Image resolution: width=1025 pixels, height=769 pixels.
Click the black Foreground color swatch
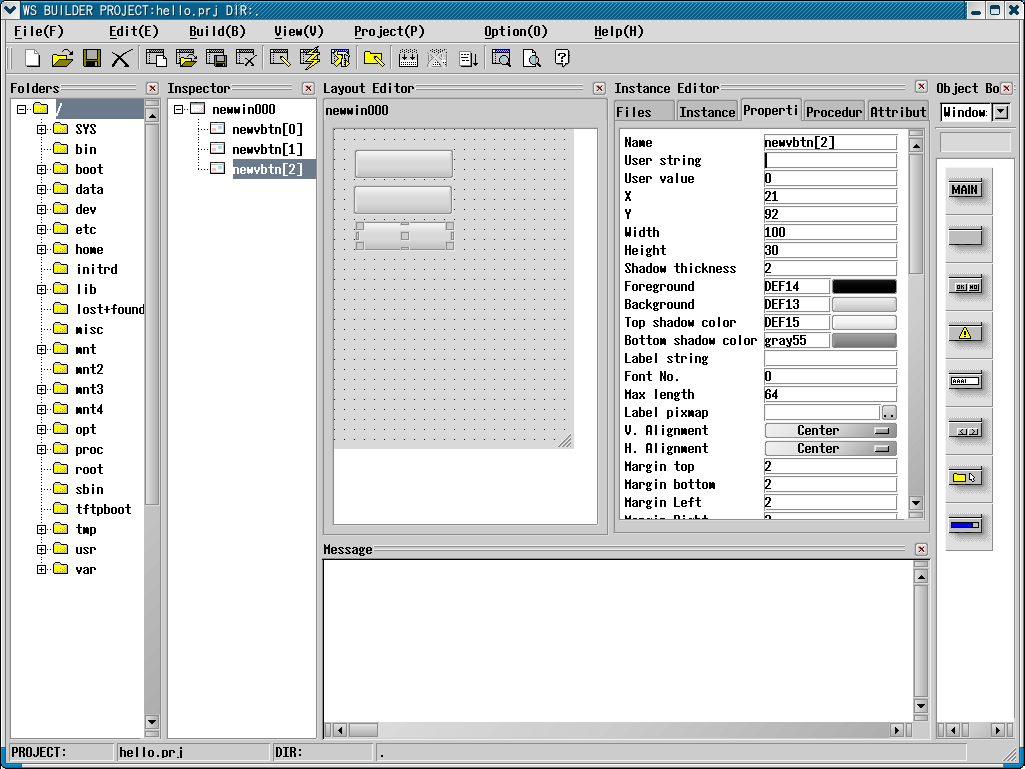pos(864,286)
